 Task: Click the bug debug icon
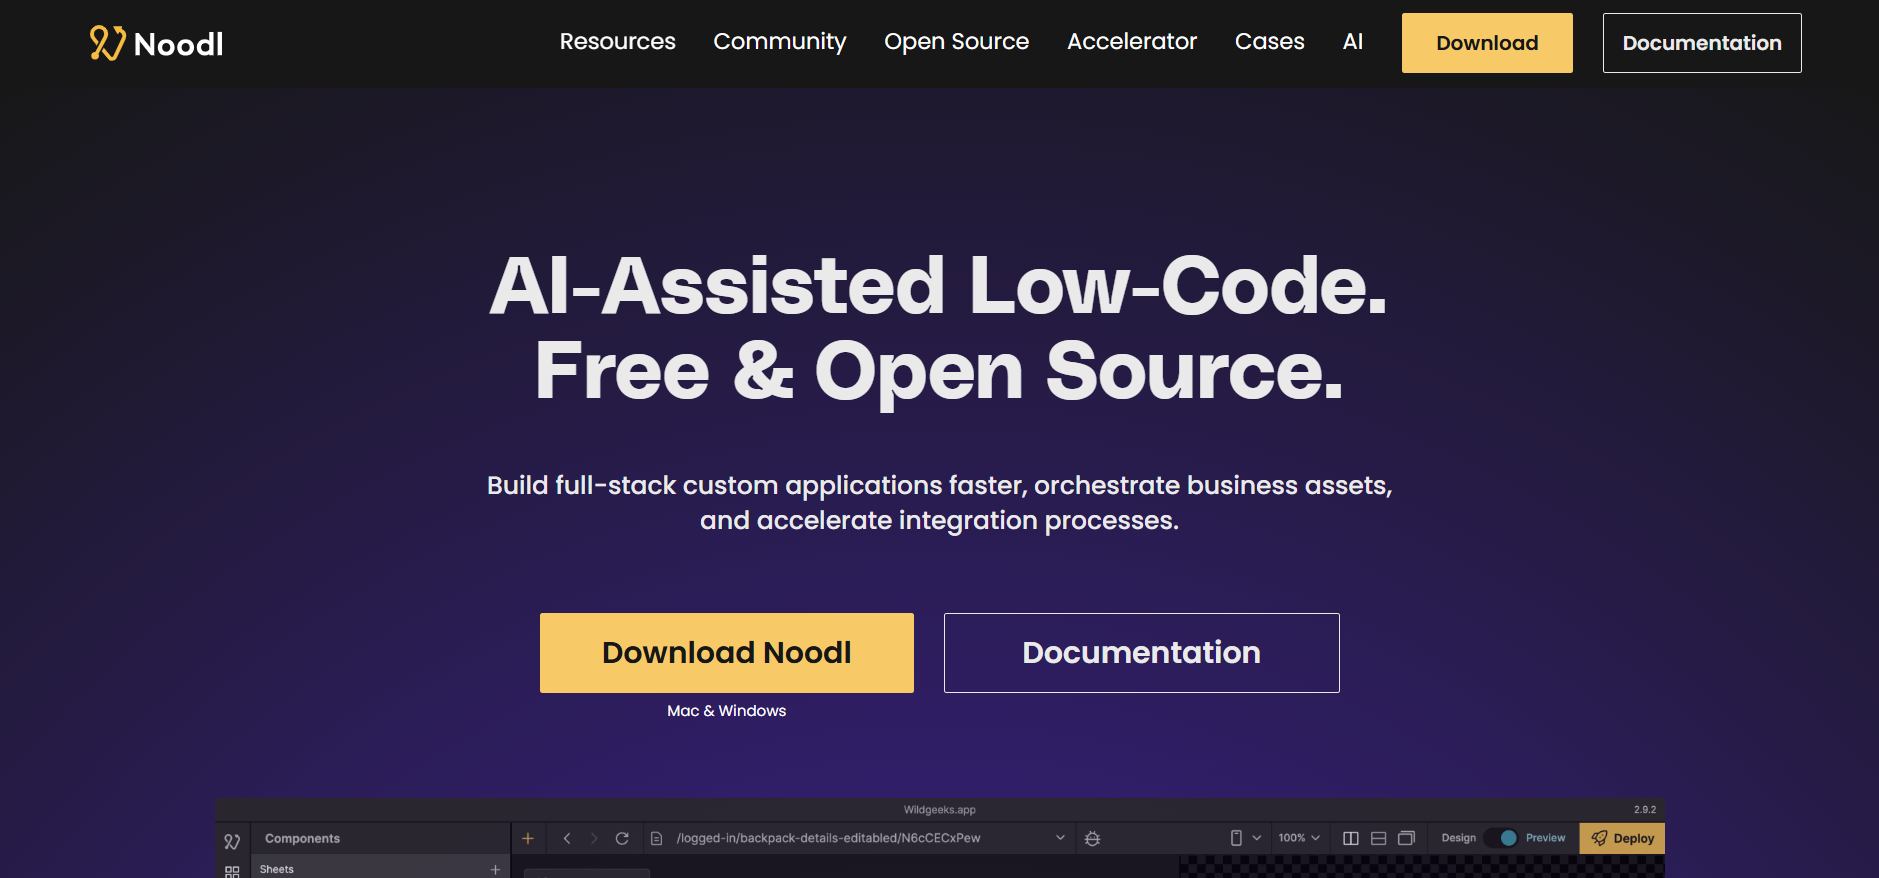[1092, 838]
